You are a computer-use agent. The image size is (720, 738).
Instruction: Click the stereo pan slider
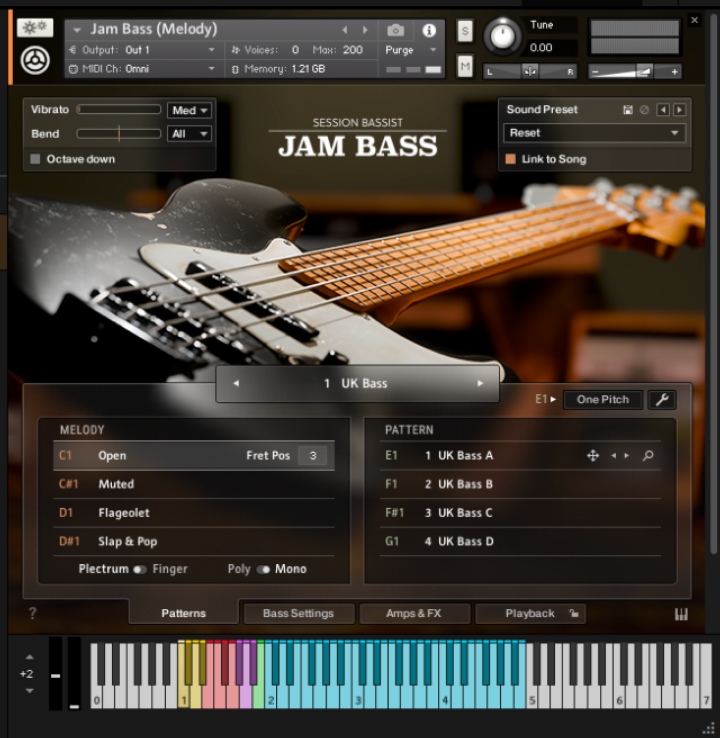click(530, 72)
